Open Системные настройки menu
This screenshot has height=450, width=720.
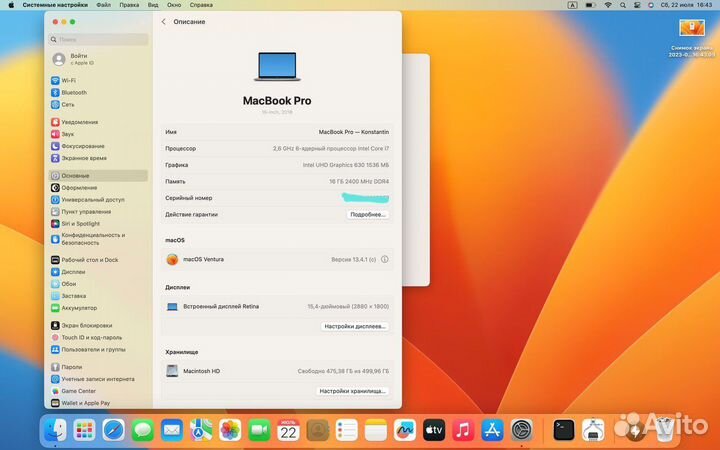coord(55,5)
